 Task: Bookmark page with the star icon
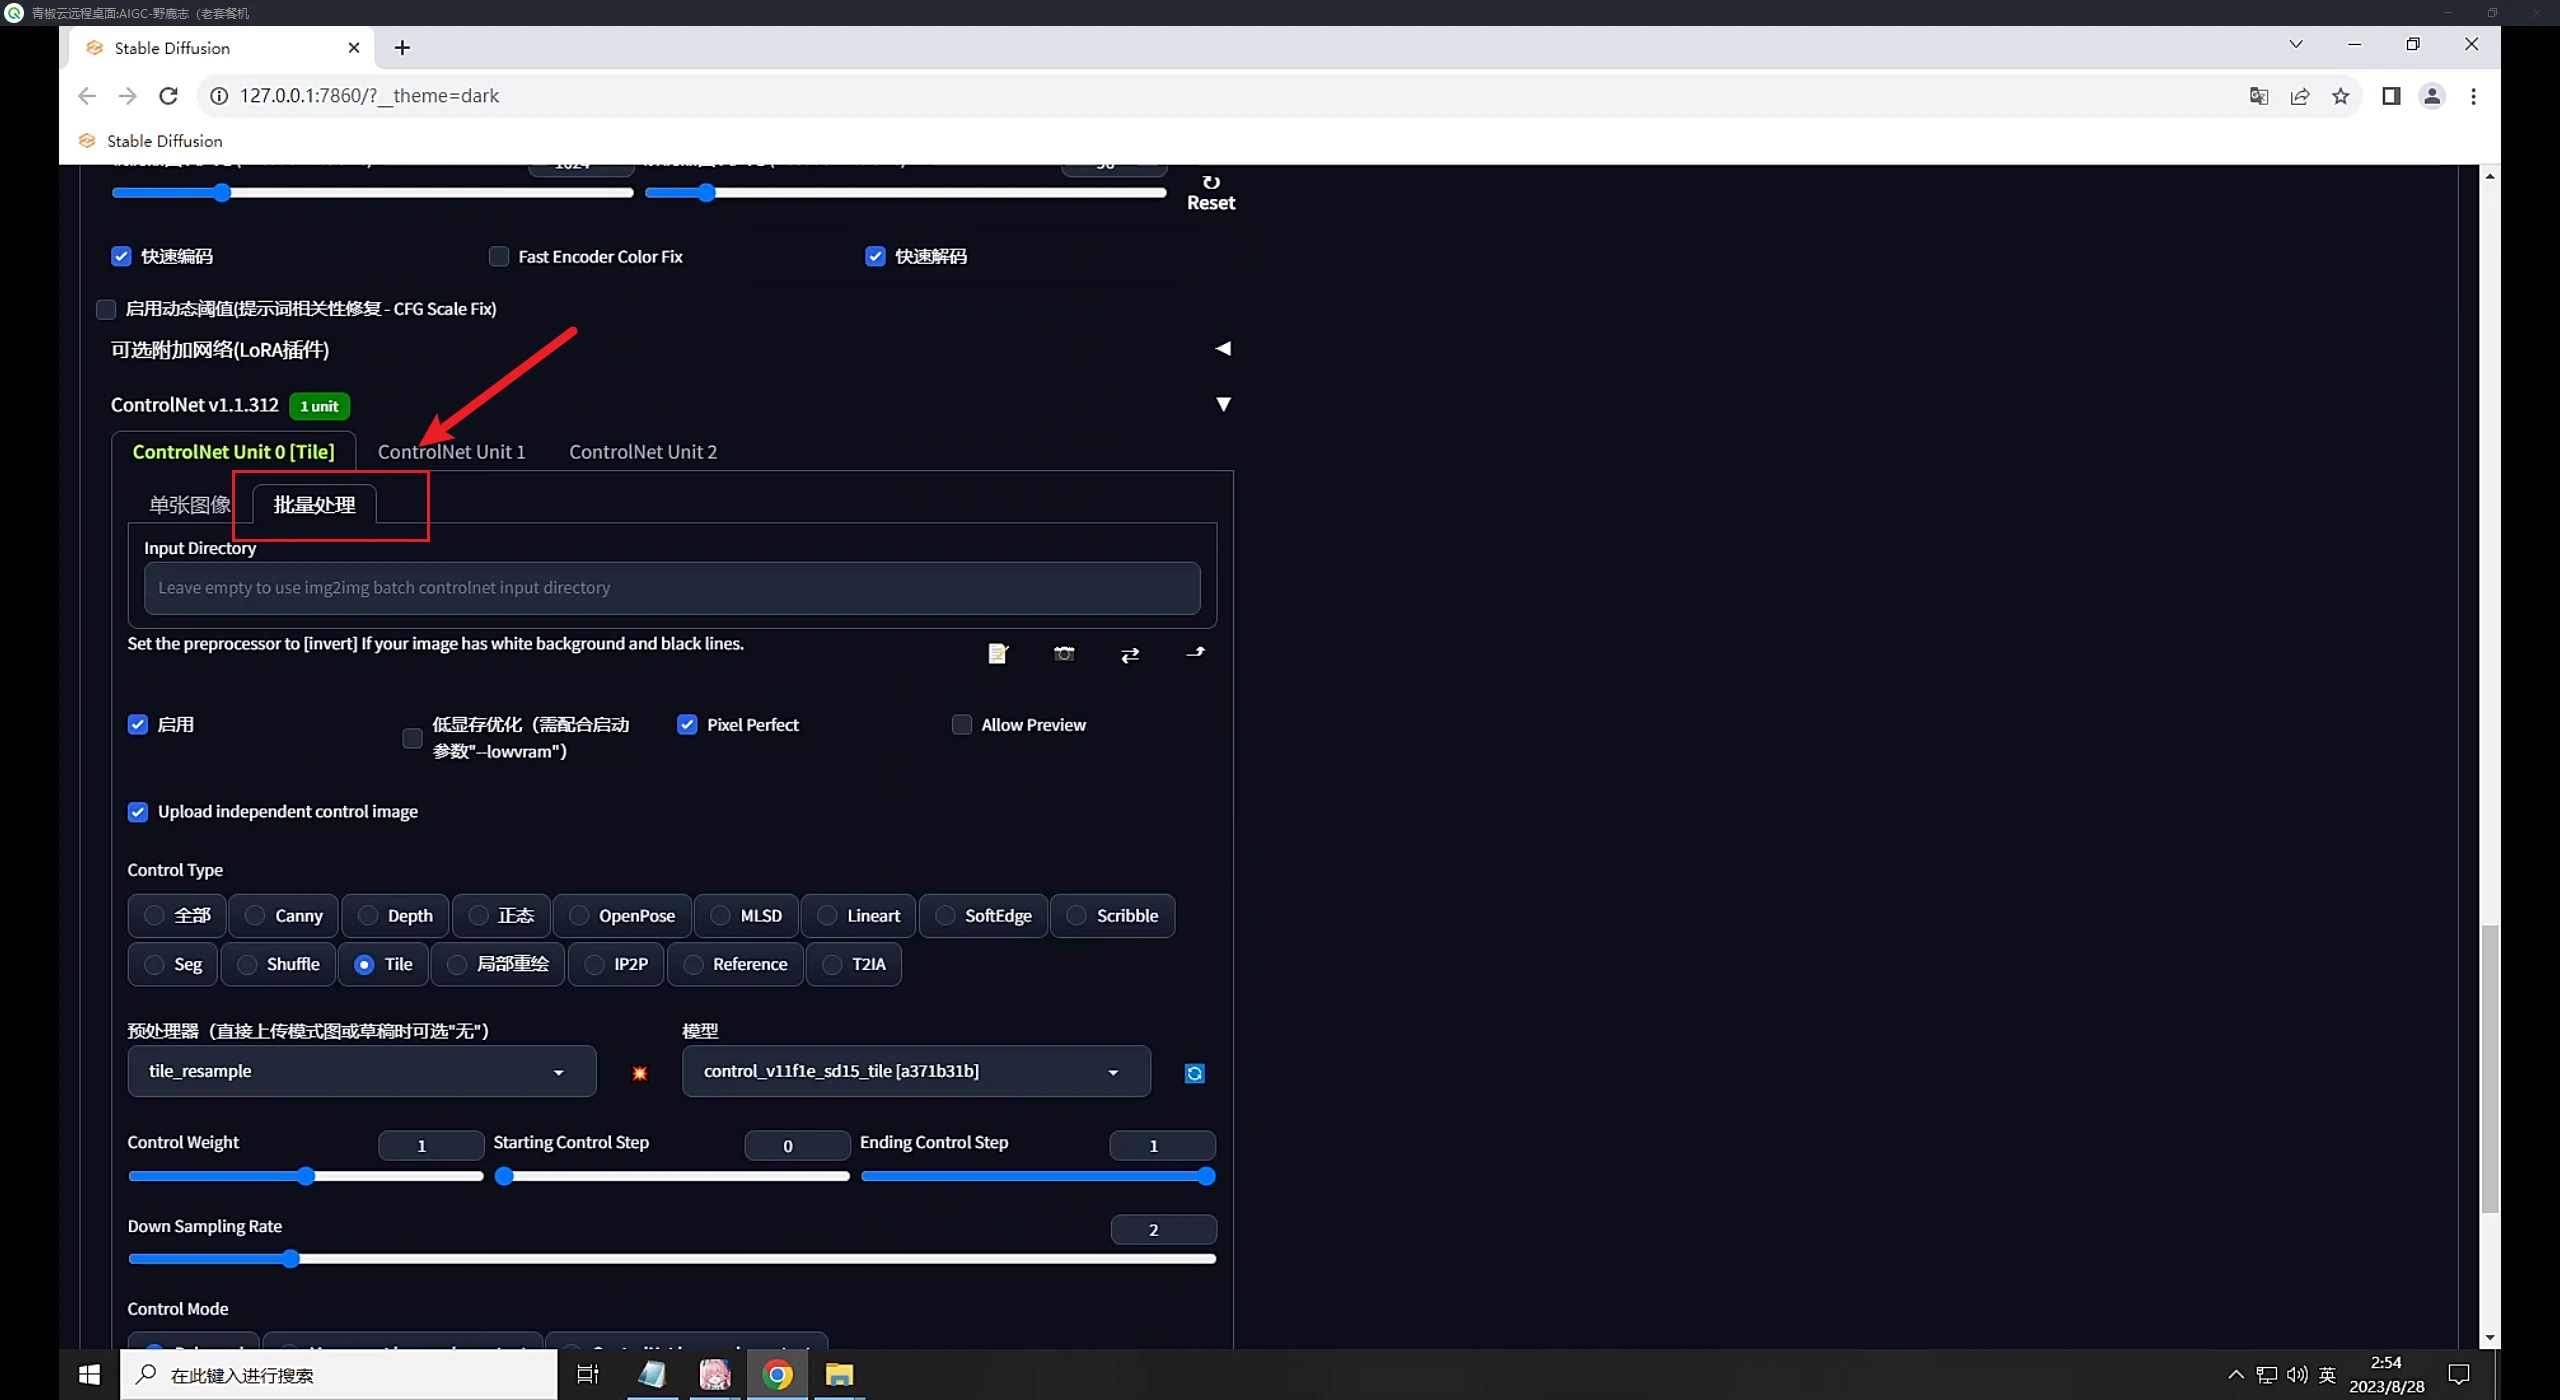point(2340,96)
